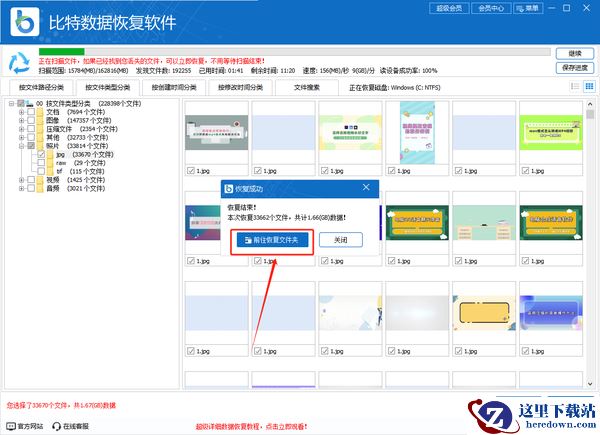Check the 图像 checkbox
The height and width of the screenshot is (435, 600).
pos(31,121)
